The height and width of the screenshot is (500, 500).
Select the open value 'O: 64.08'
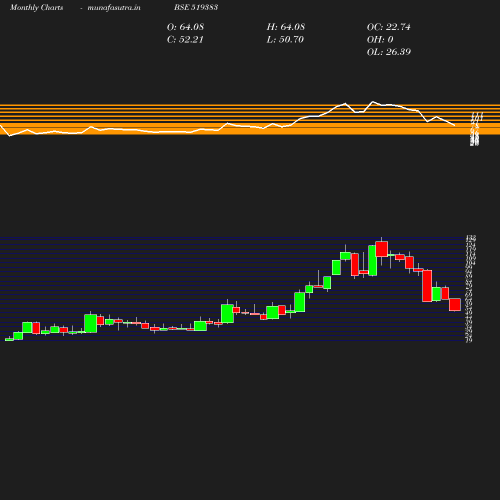click(x=185, y=27)
